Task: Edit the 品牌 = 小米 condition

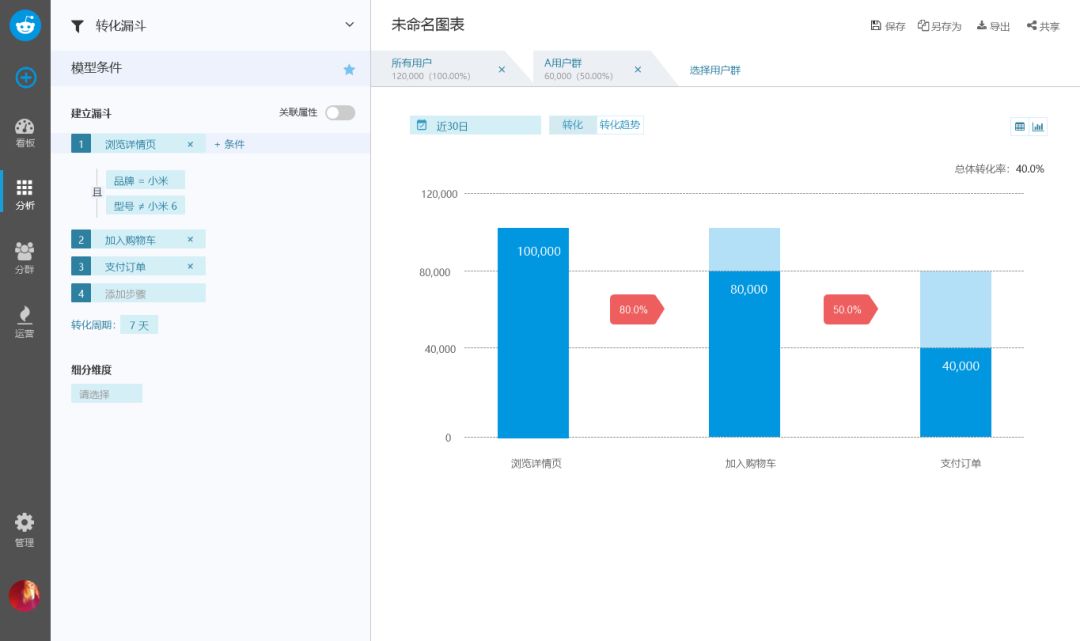Action: coord(145,180)
